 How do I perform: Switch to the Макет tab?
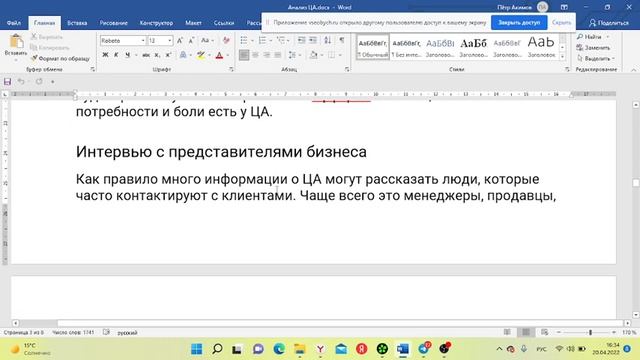click(193, 23)
